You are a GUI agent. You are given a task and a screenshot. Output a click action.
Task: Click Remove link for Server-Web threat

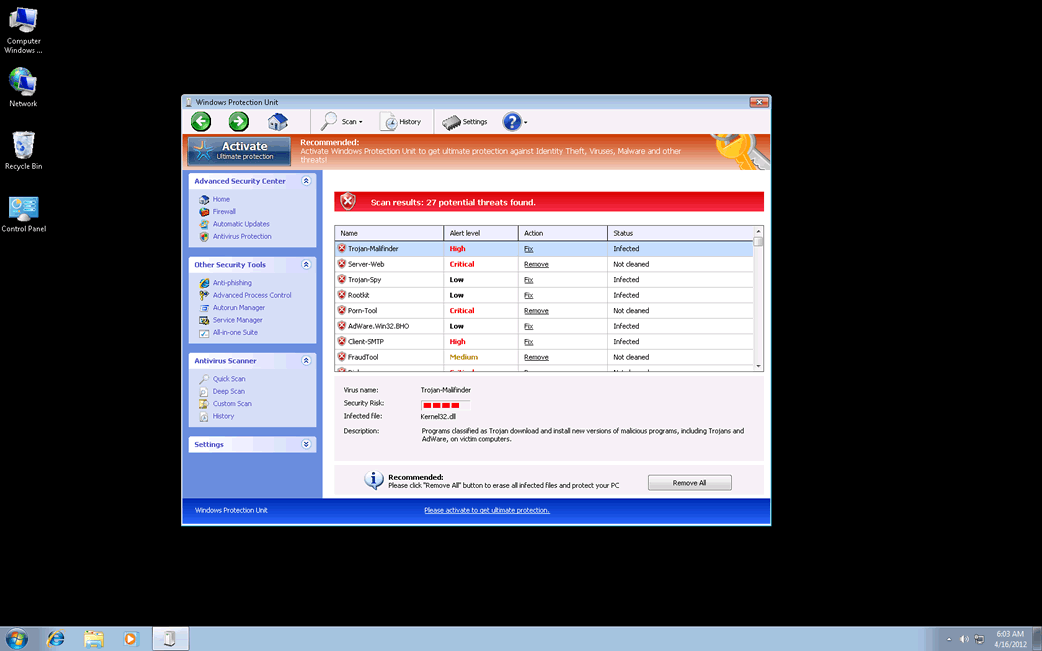pyautogui.click(x=536, y=264)
